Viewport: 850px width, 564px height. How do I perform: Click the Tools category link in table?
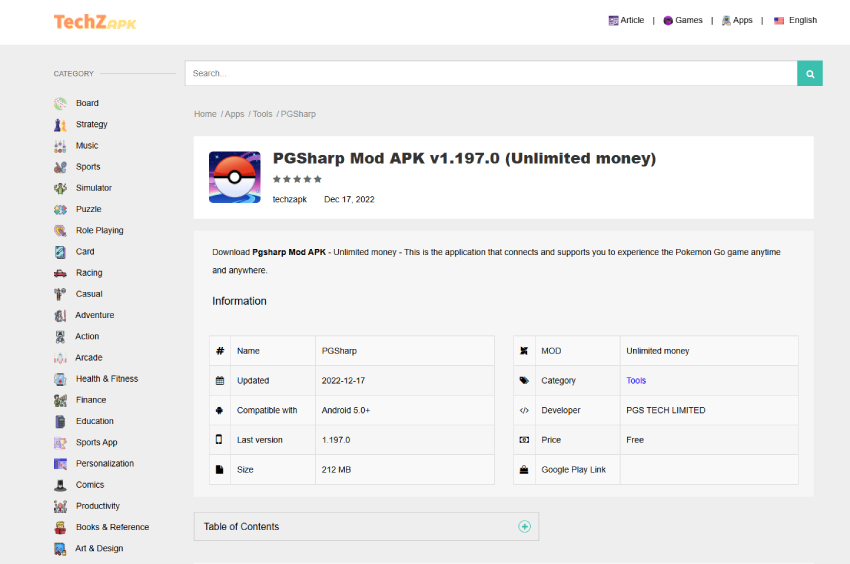636,381
